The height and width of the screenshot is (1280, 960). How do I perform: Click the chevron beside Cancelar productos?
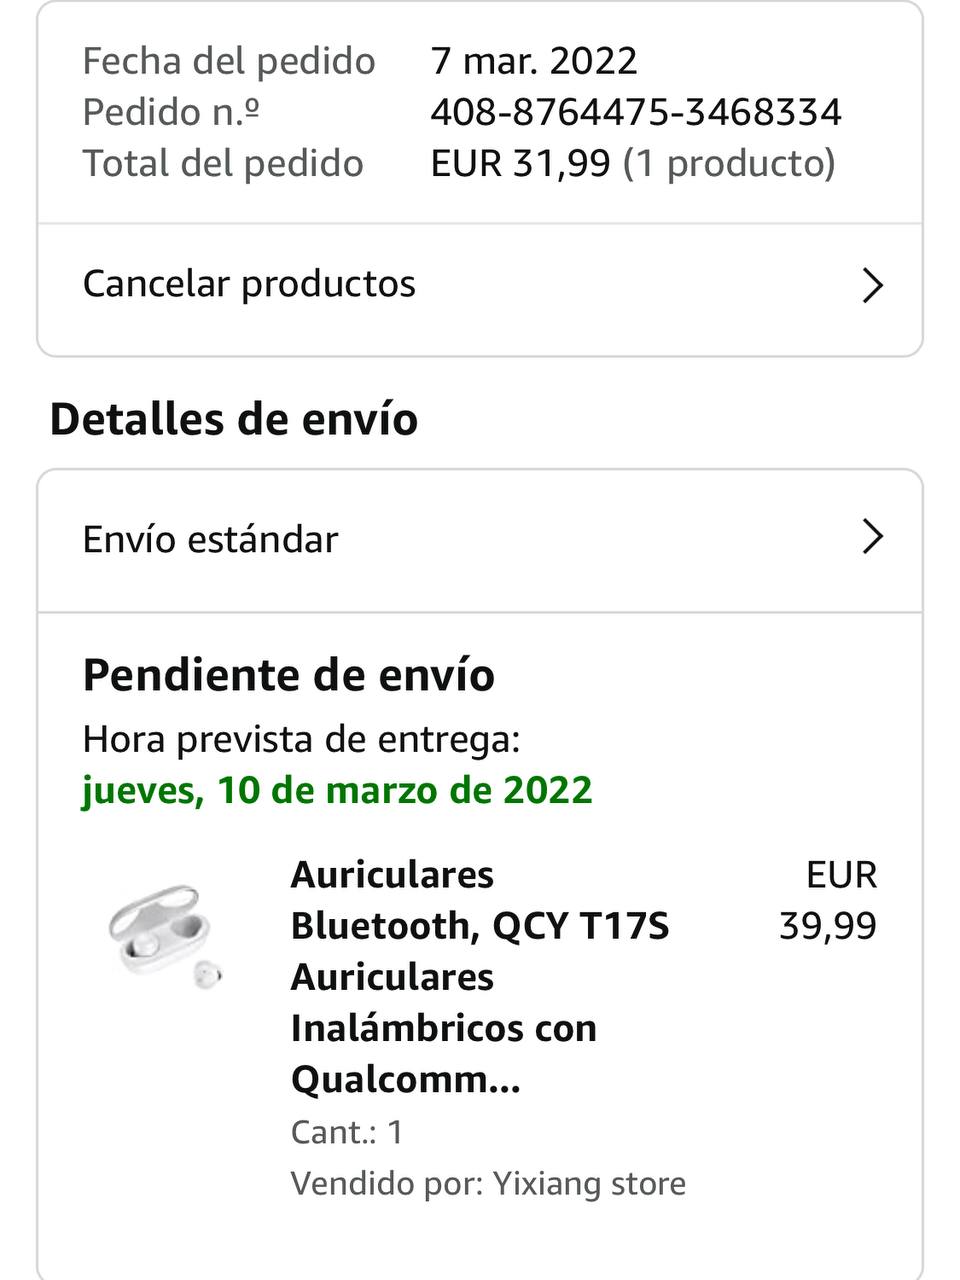[872, 286]
